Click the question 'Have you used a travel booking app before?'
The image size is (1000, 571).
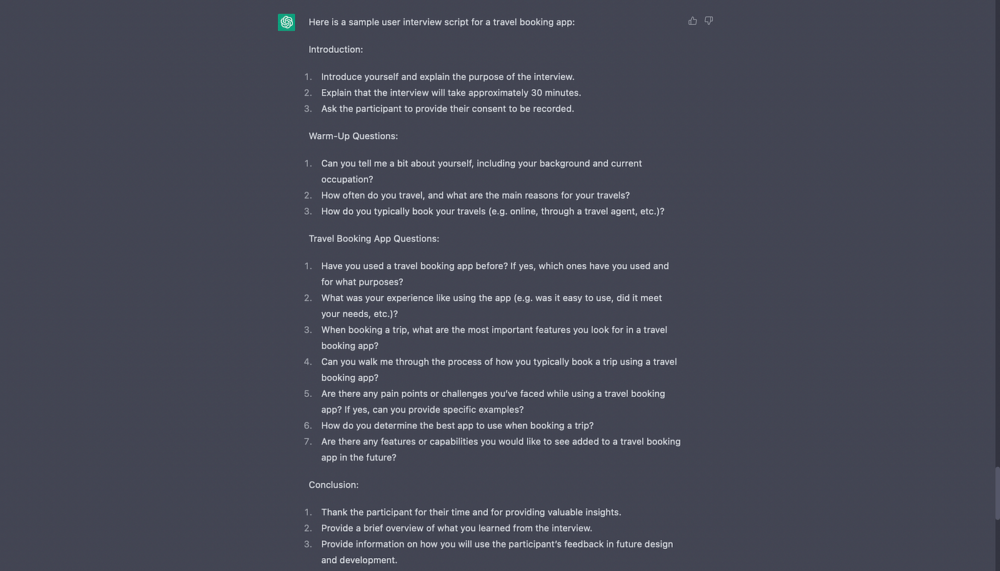tap(495, 274)
